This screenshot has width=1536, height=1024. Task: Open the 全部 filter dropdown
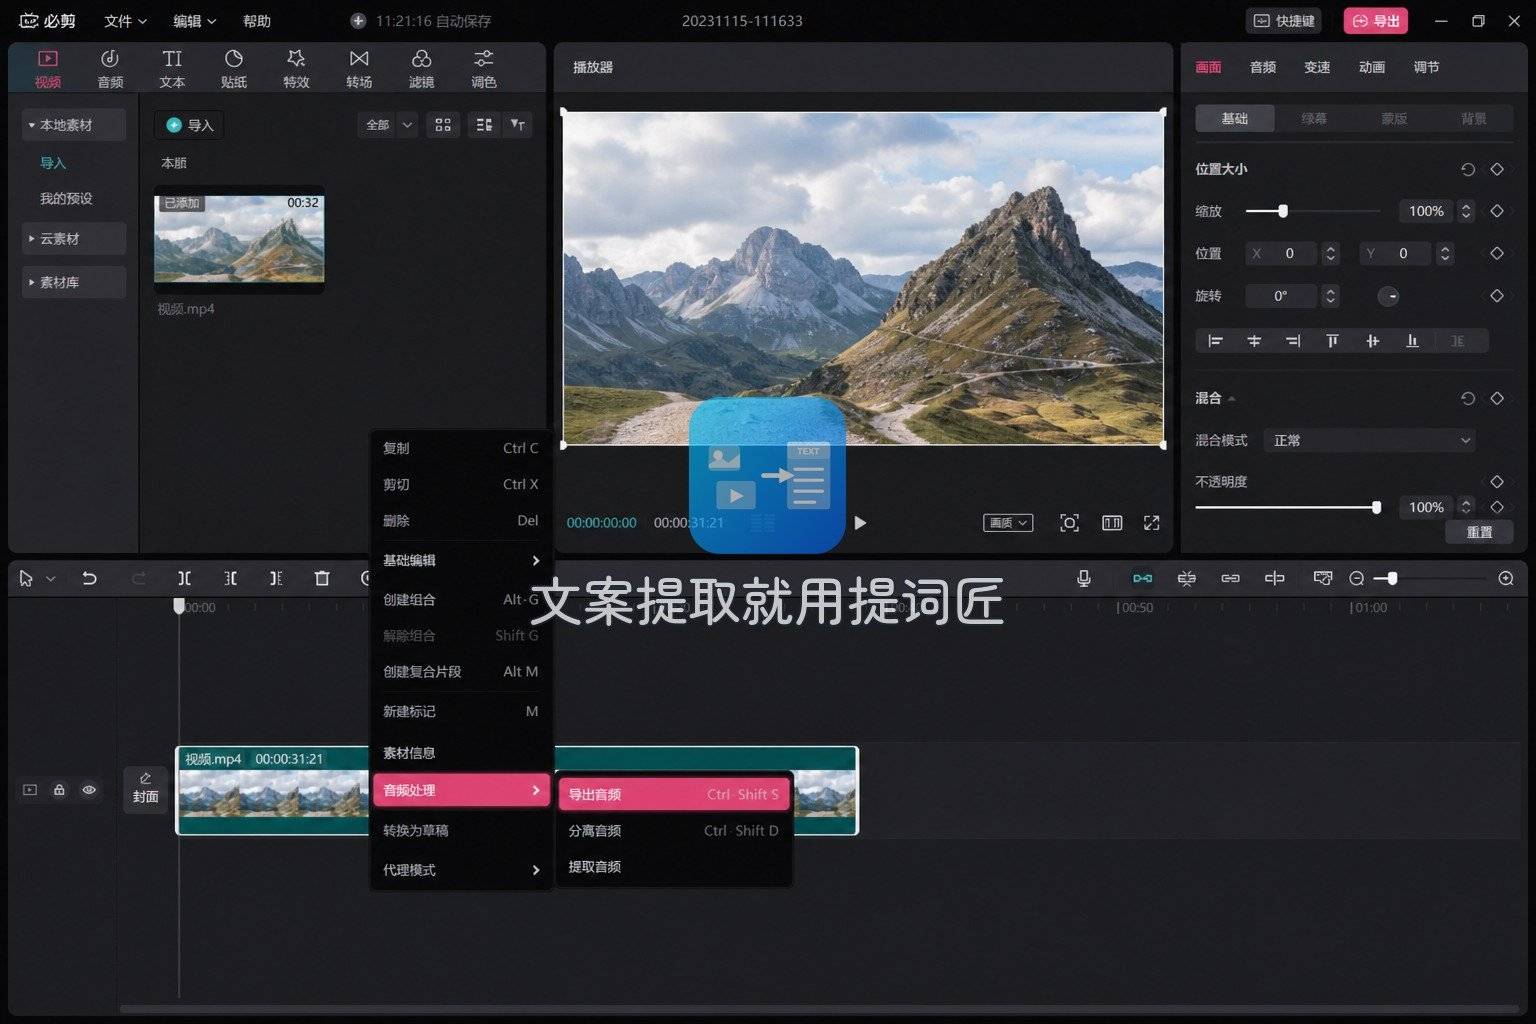387,125
